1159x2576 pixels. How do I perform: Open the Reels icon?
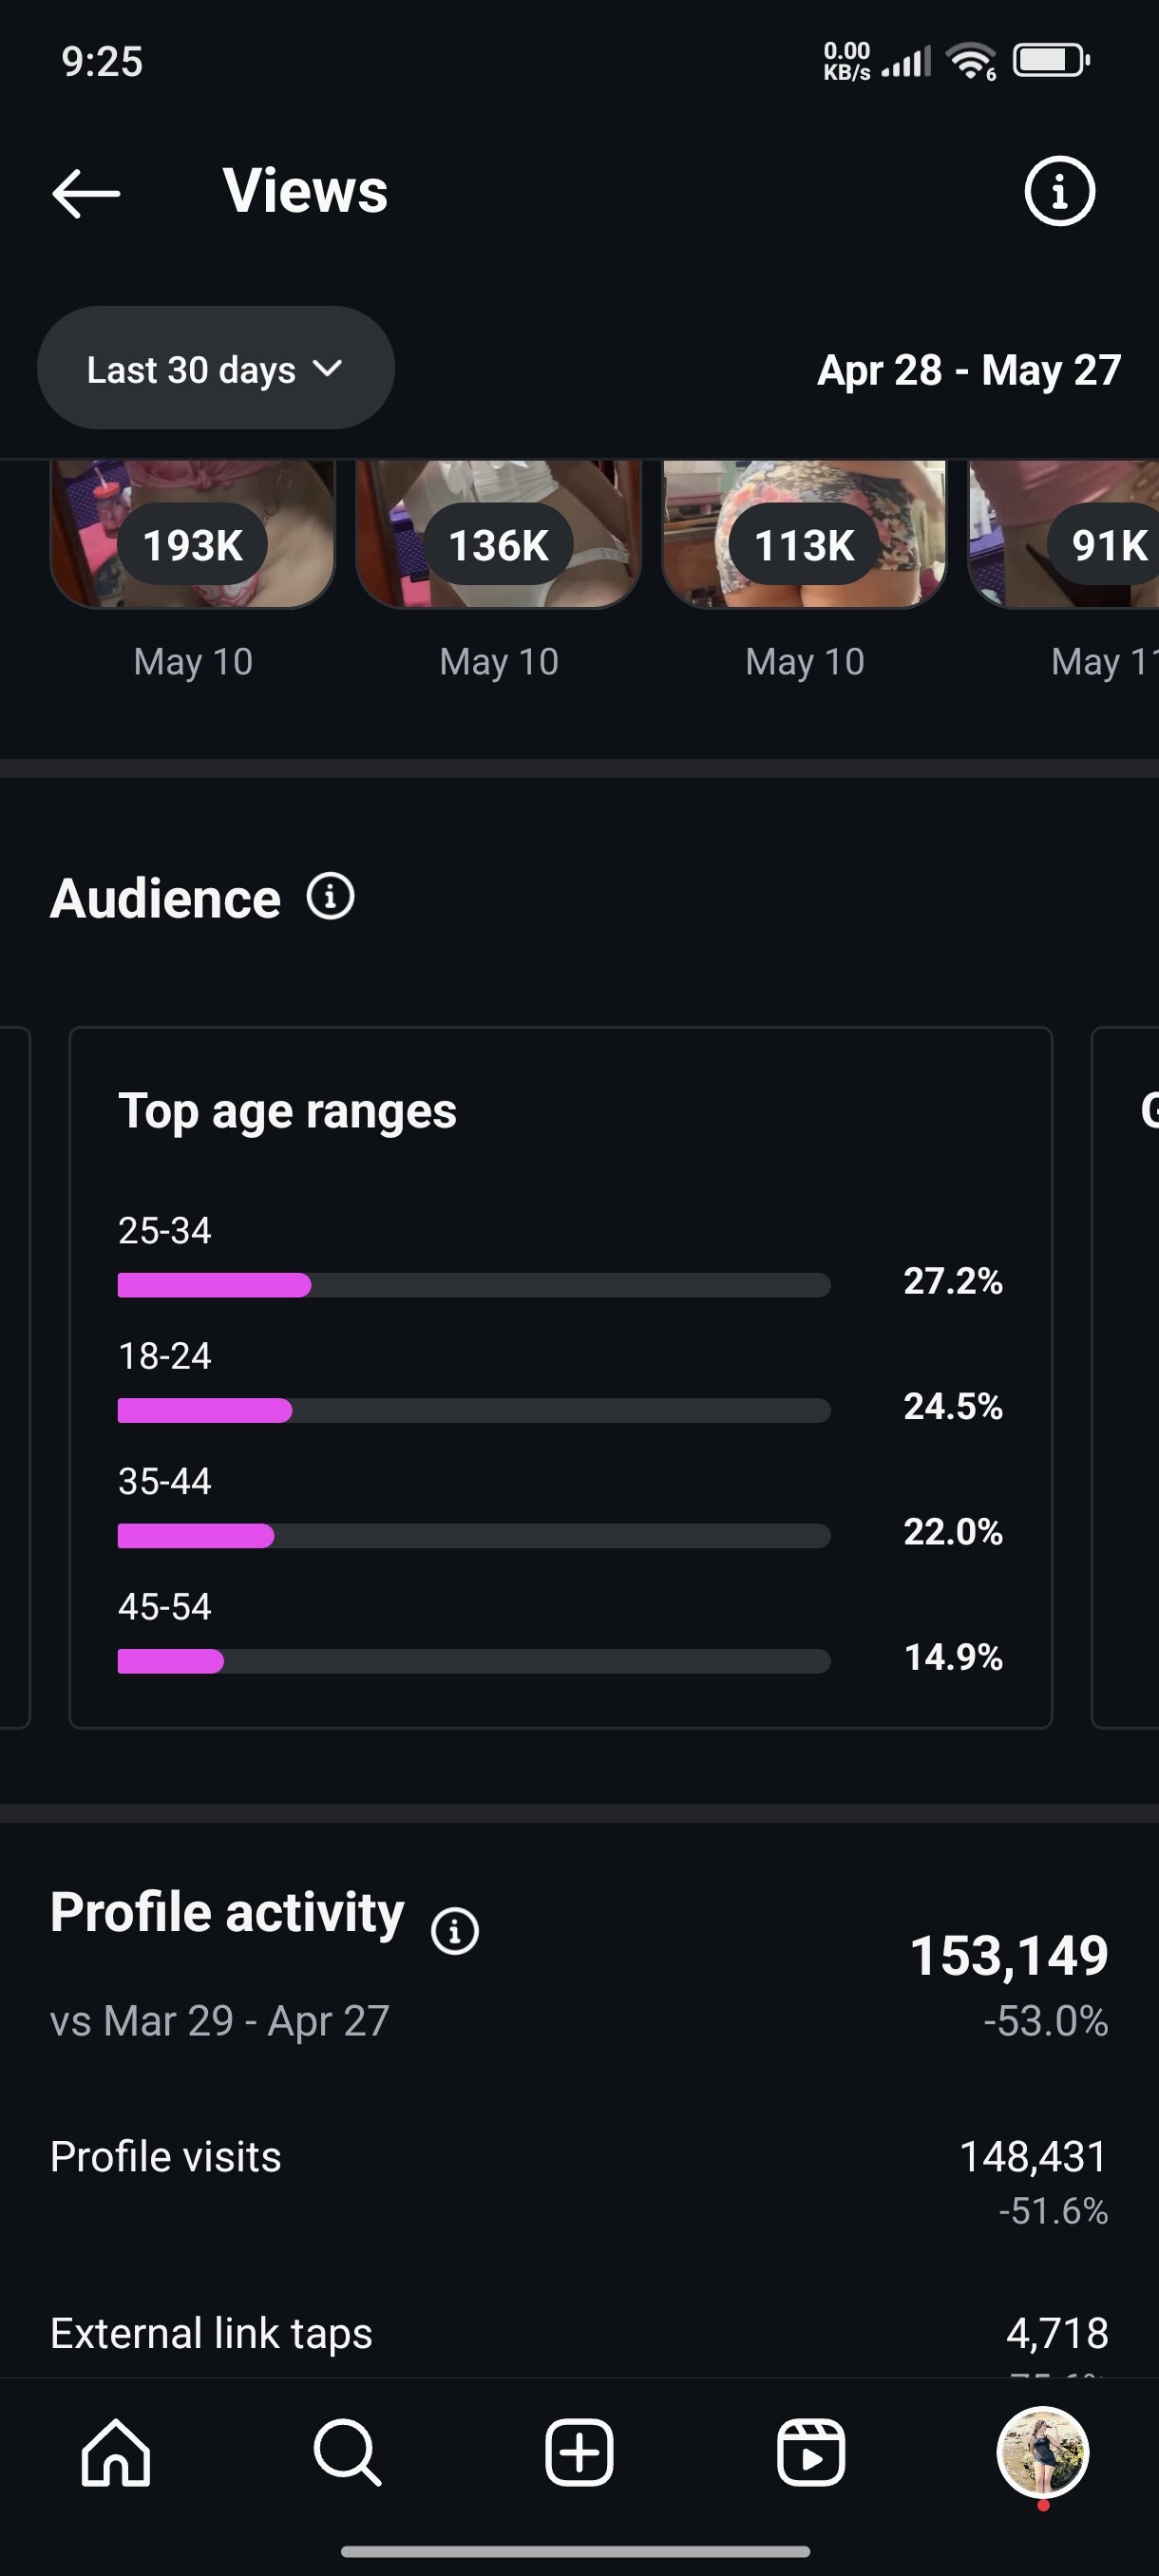point(810,2453)
